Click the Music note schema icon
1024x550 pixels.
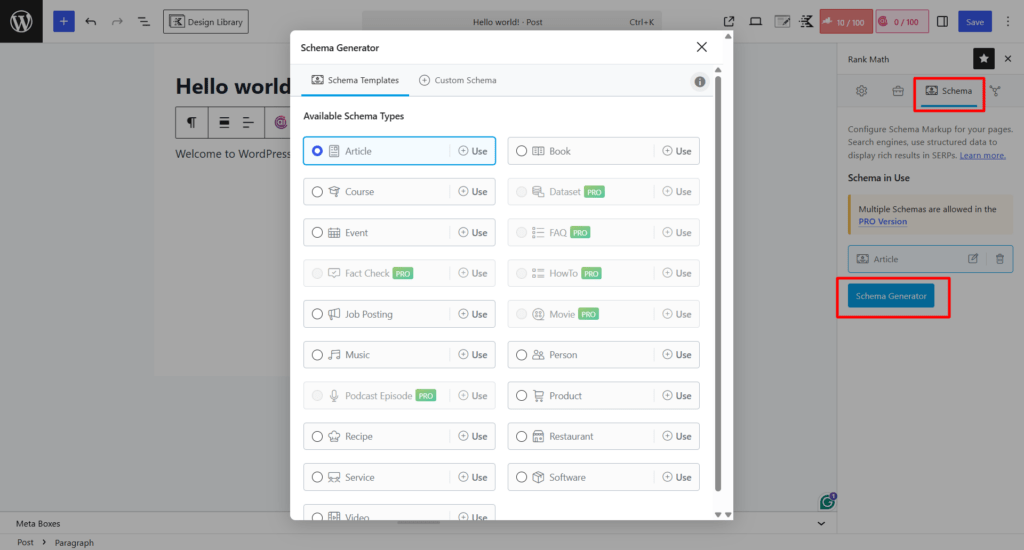(334, 355)
